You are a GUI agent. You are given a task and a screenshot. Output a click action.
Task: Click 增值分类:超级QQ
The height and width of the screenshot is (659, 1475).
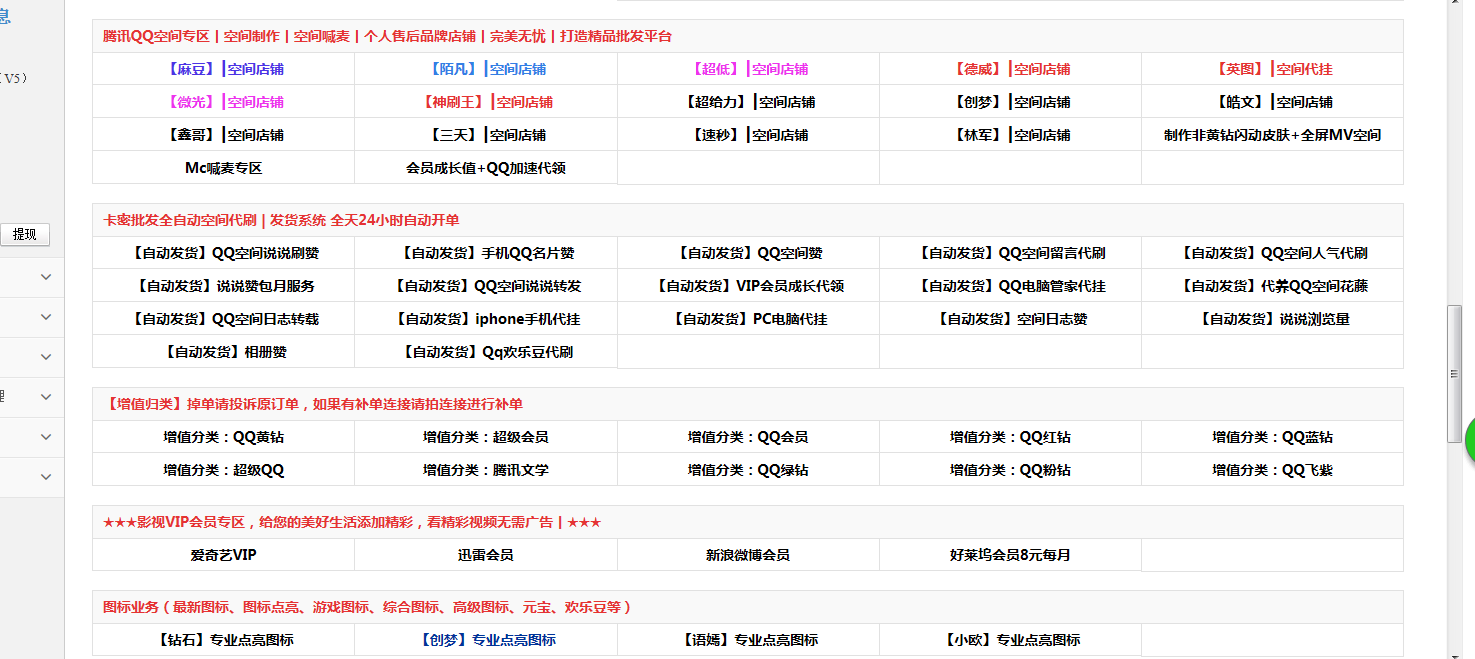(224, 470)
